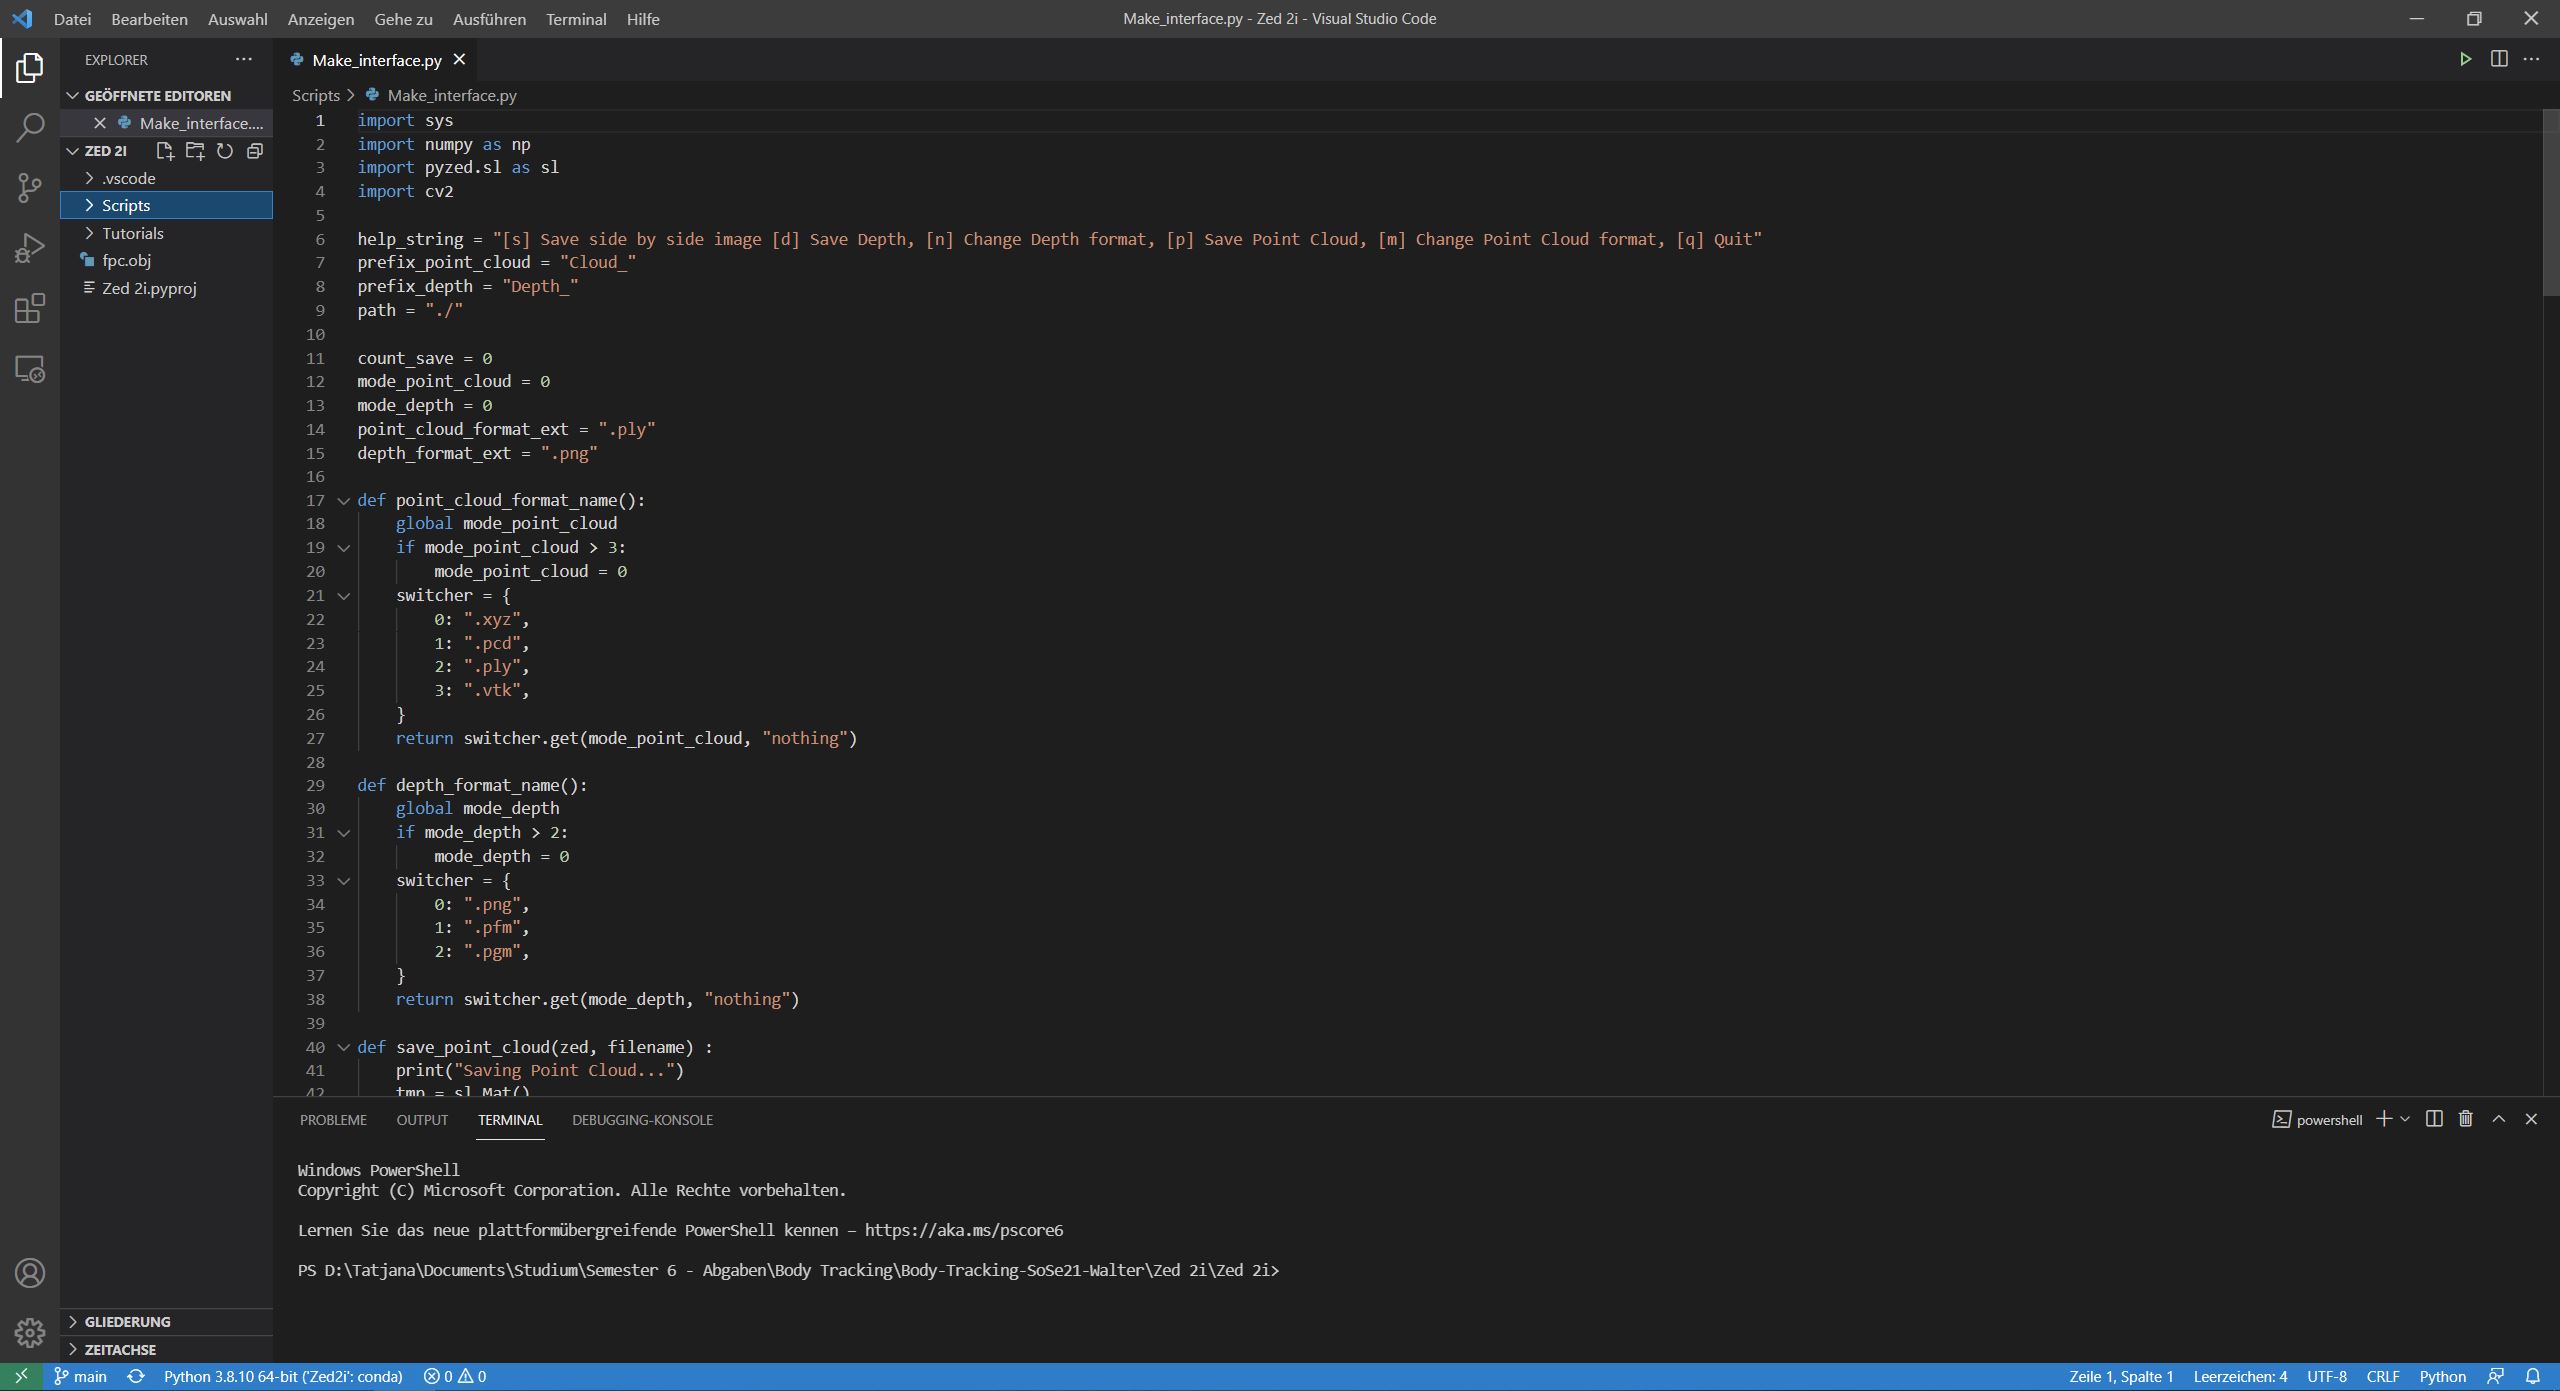The image size is (2560, 1391).
Task: Open the Terminal menu
Action: click(576, 19)
